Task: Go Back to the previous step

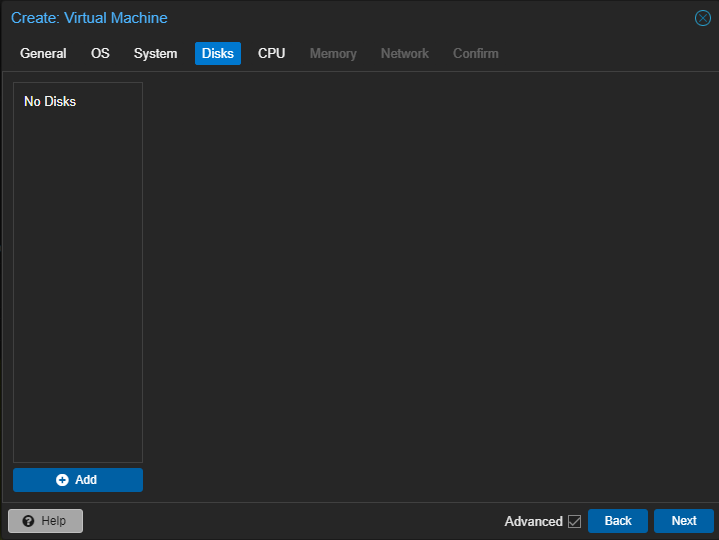Action: pyautogui.click(x=618, y=521)
